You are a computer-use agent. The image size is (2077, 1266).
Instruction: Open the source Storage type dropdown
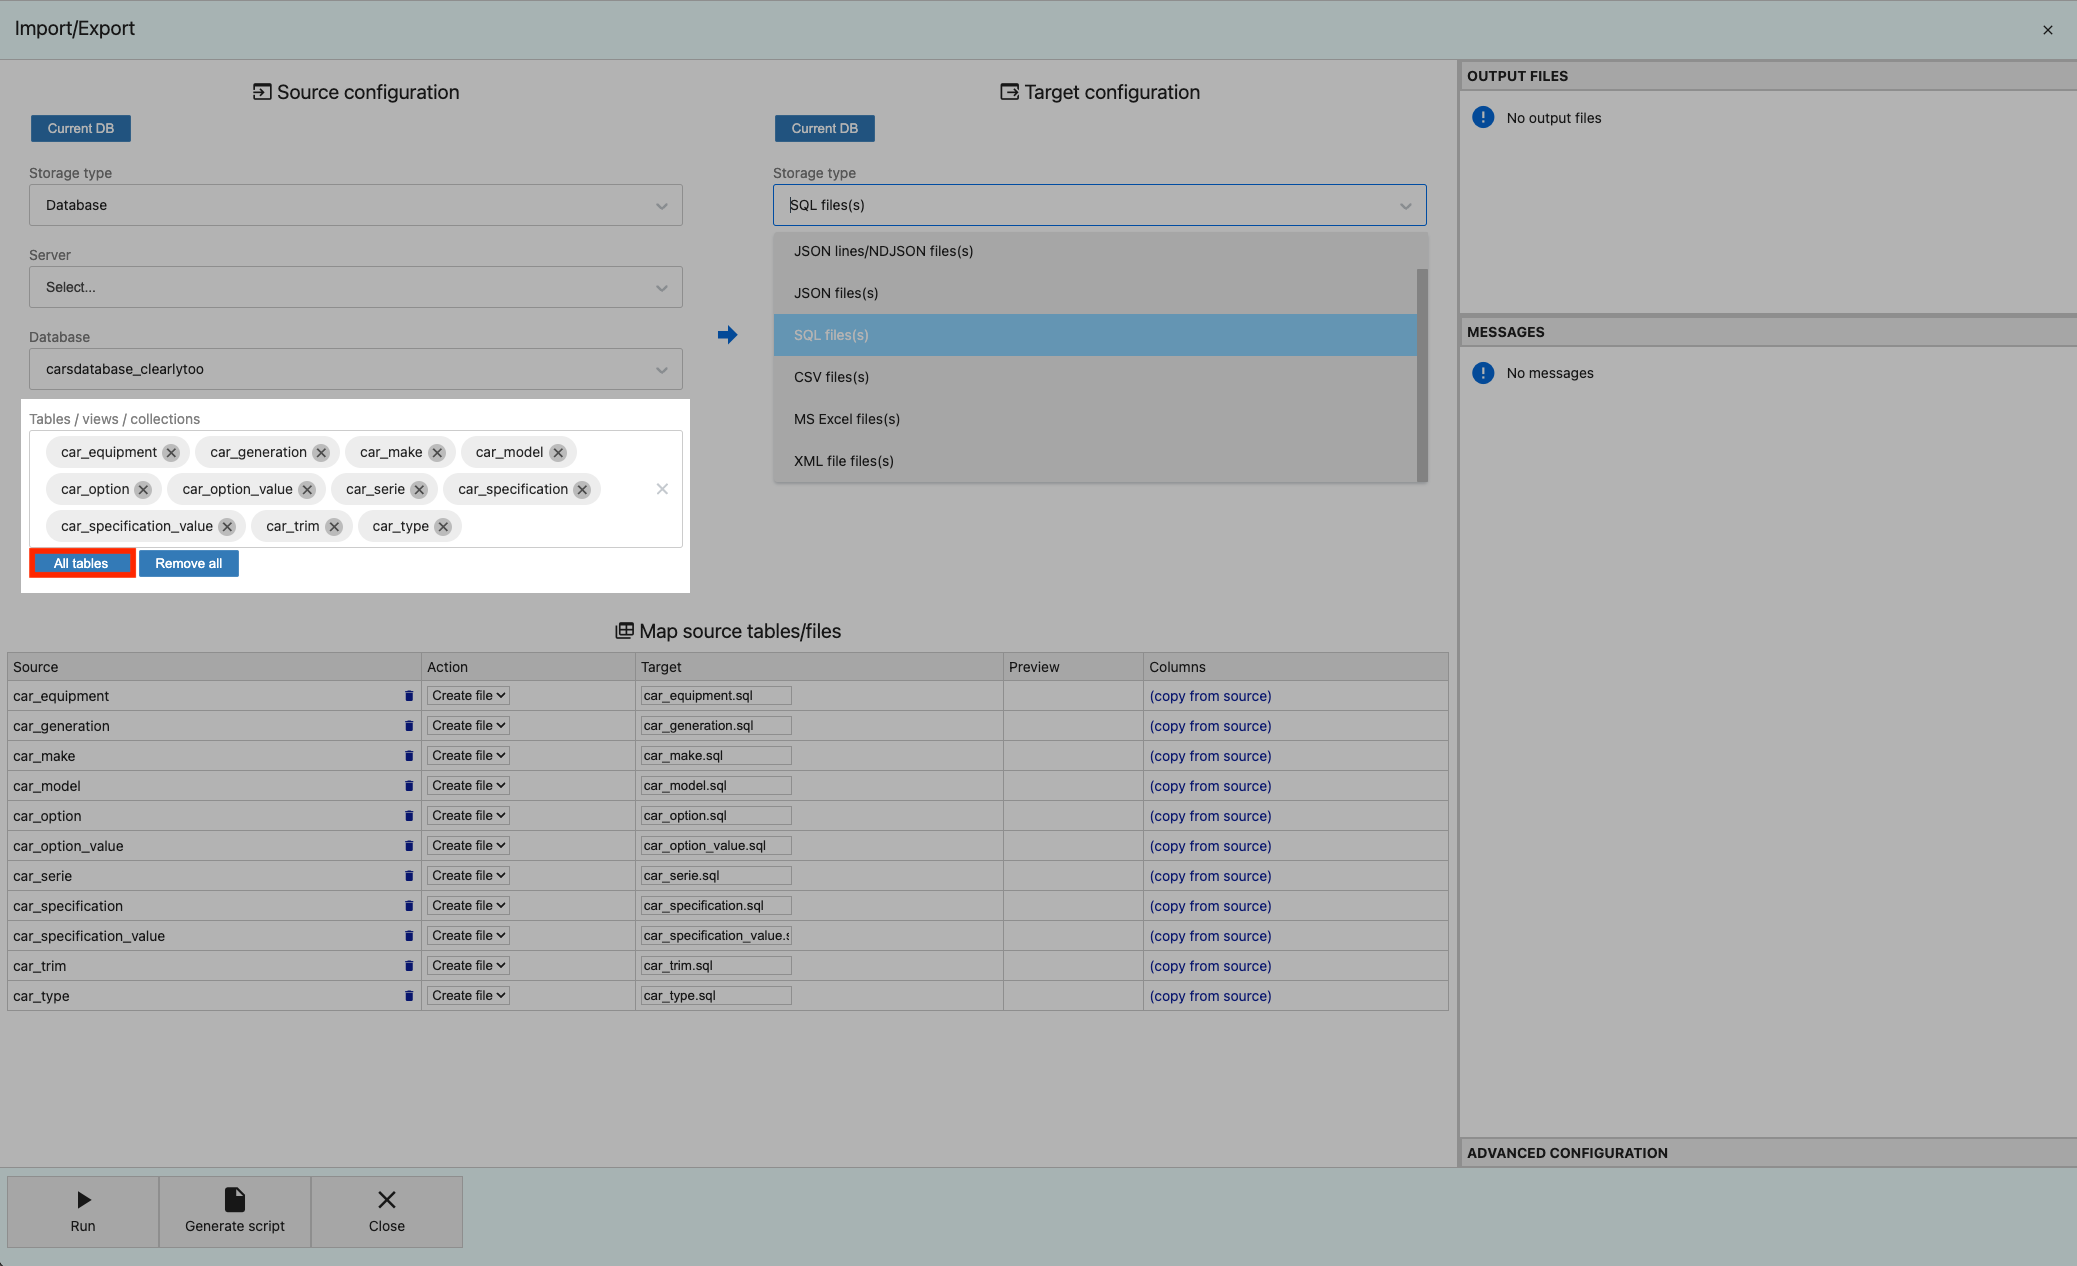pos(355,205)
